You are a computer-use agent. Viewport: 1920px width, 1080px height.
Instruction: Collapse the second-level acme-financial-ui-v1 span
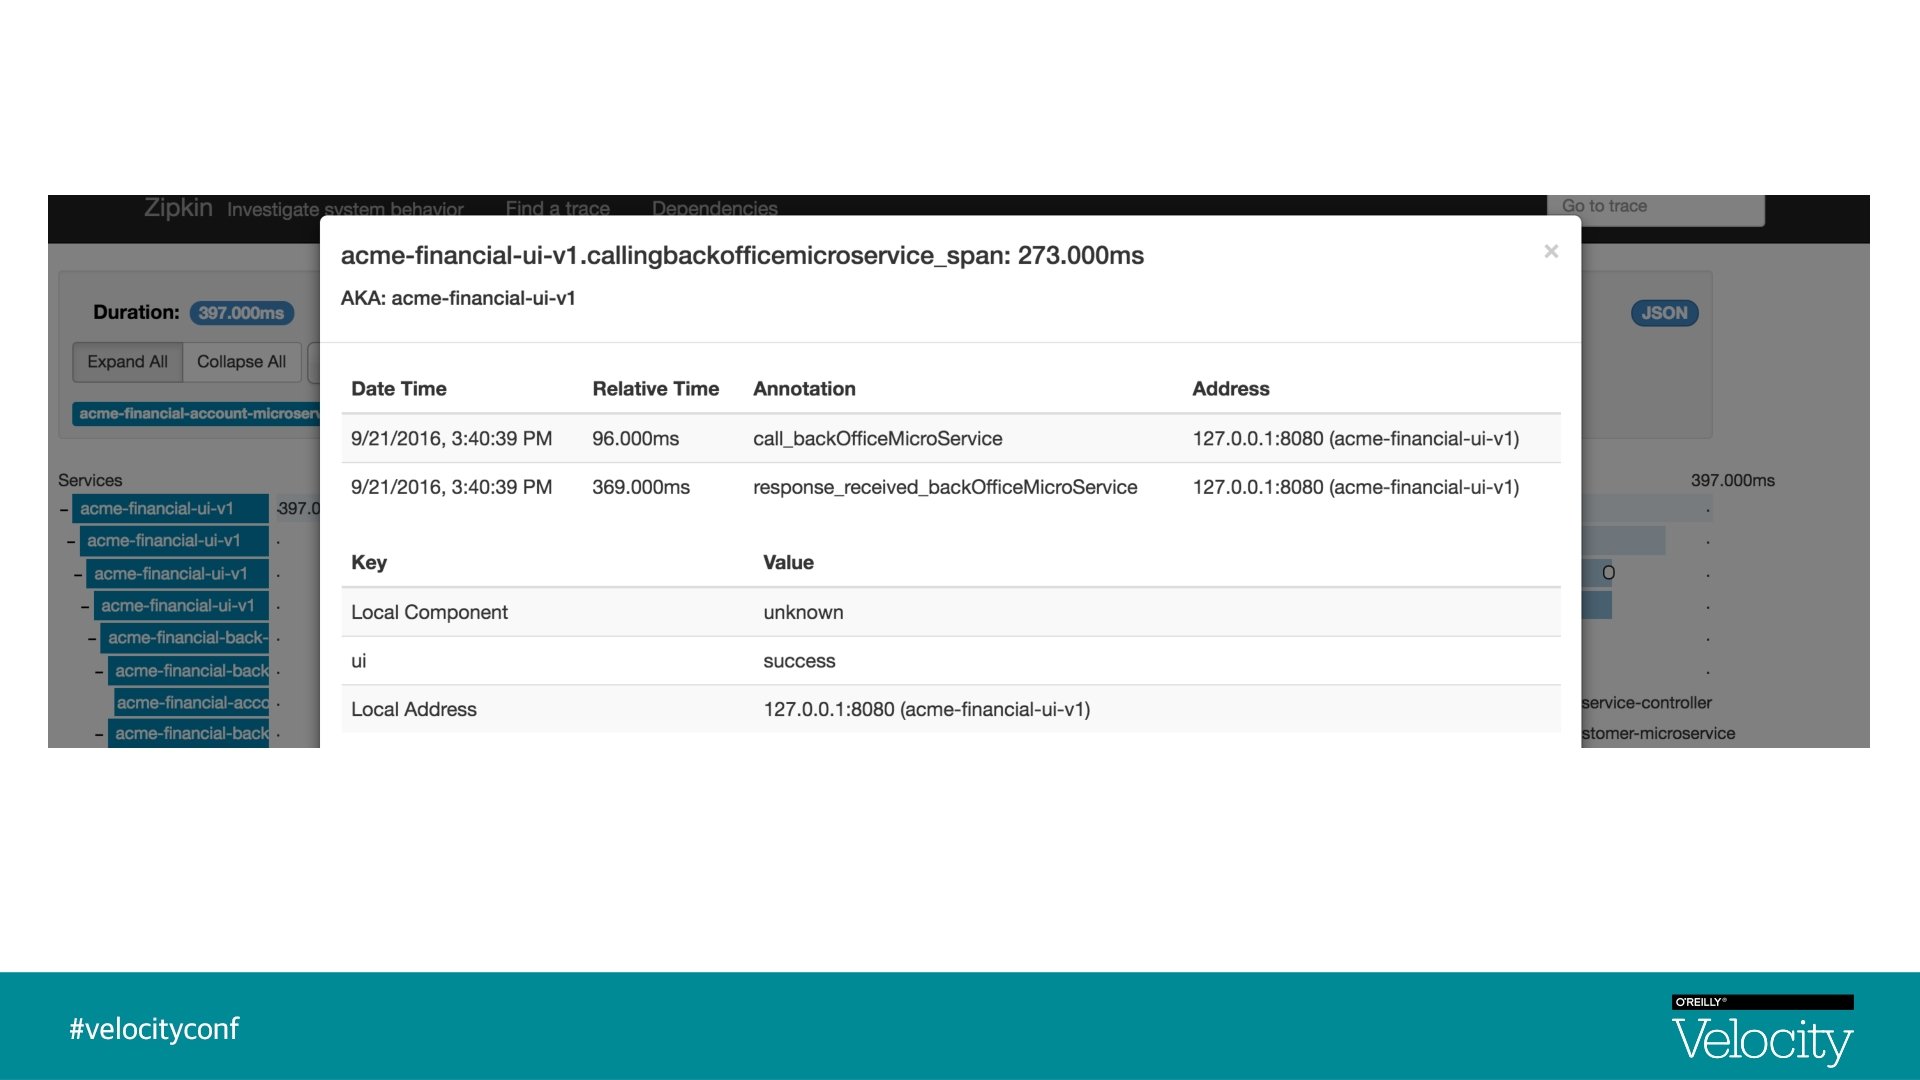click(x=71, y=542)
